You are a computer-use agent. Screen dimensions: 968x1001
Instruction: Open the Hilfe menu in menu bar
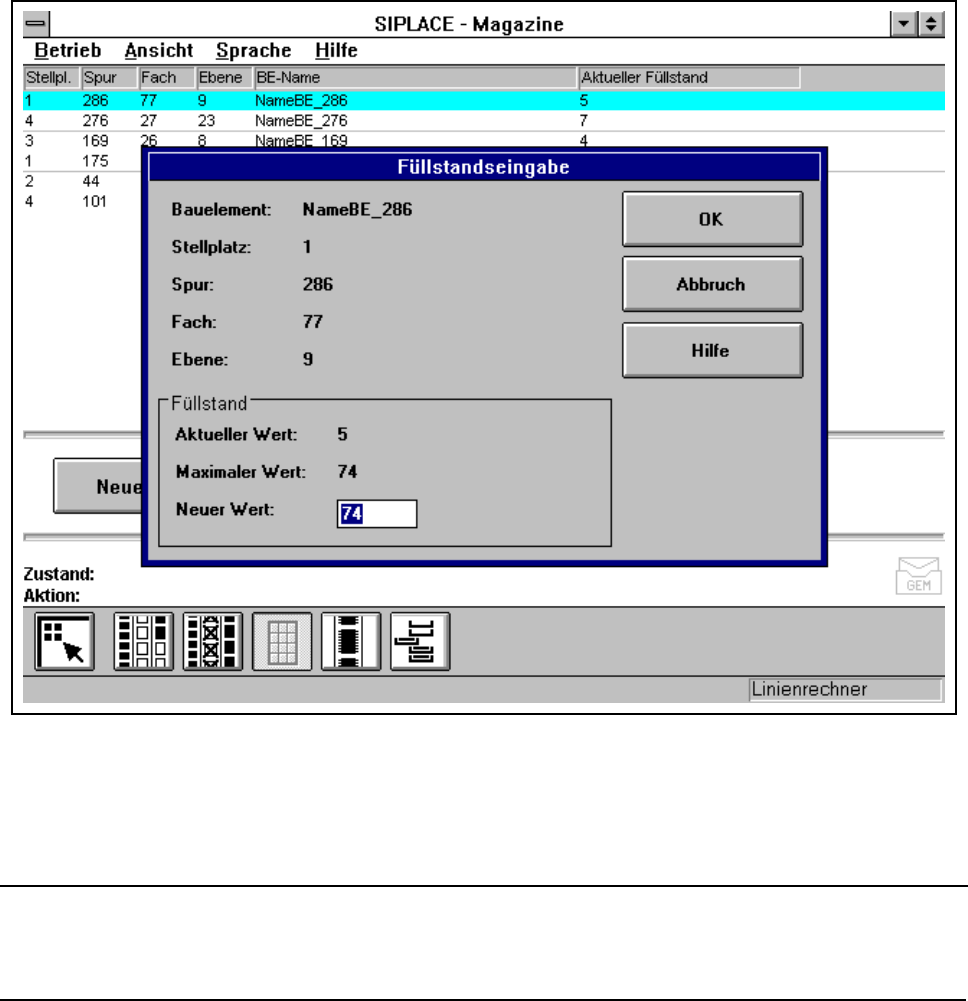point(337,50)
